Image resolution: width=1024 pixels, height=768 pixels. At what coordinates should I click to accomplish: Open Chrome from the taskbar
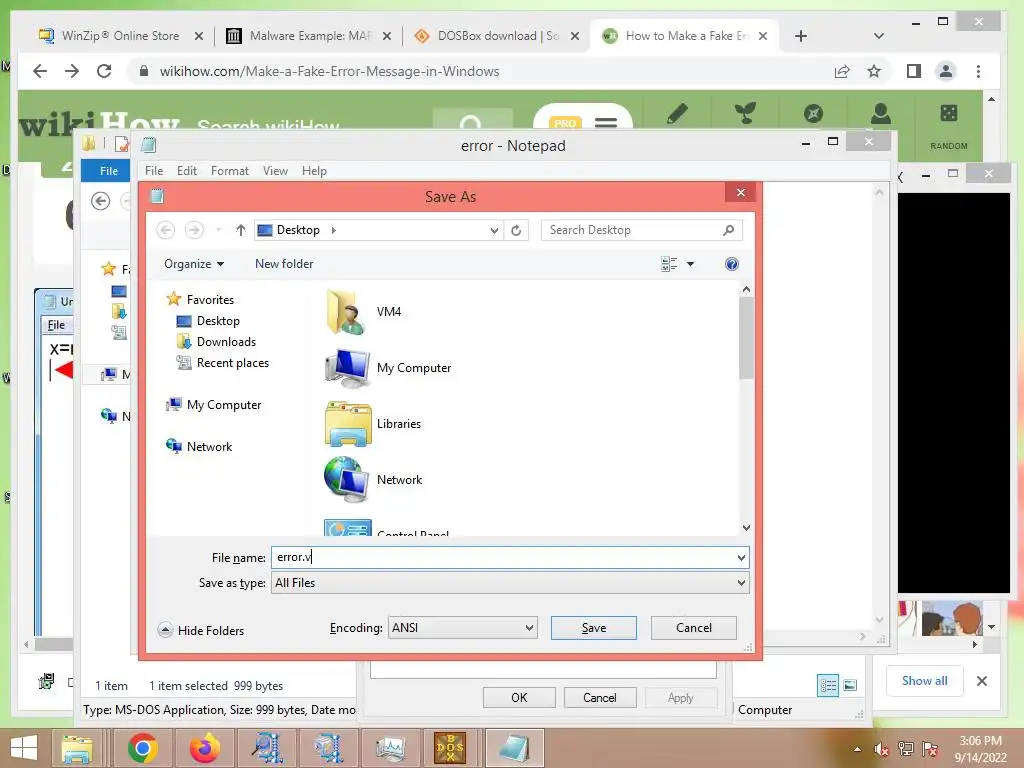coord(142,748)
